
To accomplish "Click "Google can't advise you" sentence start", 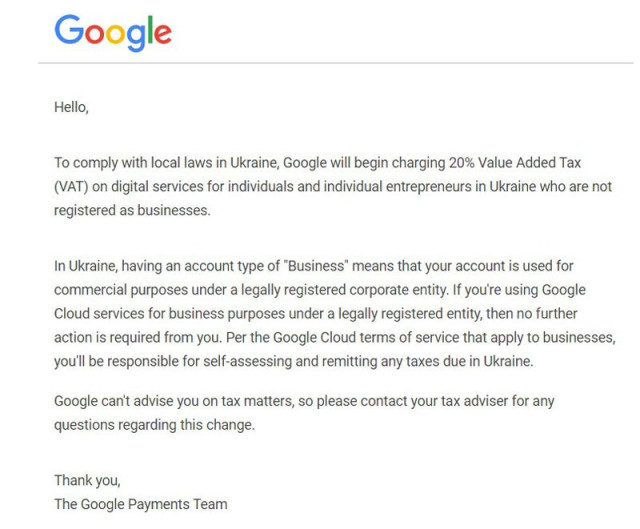I will pos(127,401).
